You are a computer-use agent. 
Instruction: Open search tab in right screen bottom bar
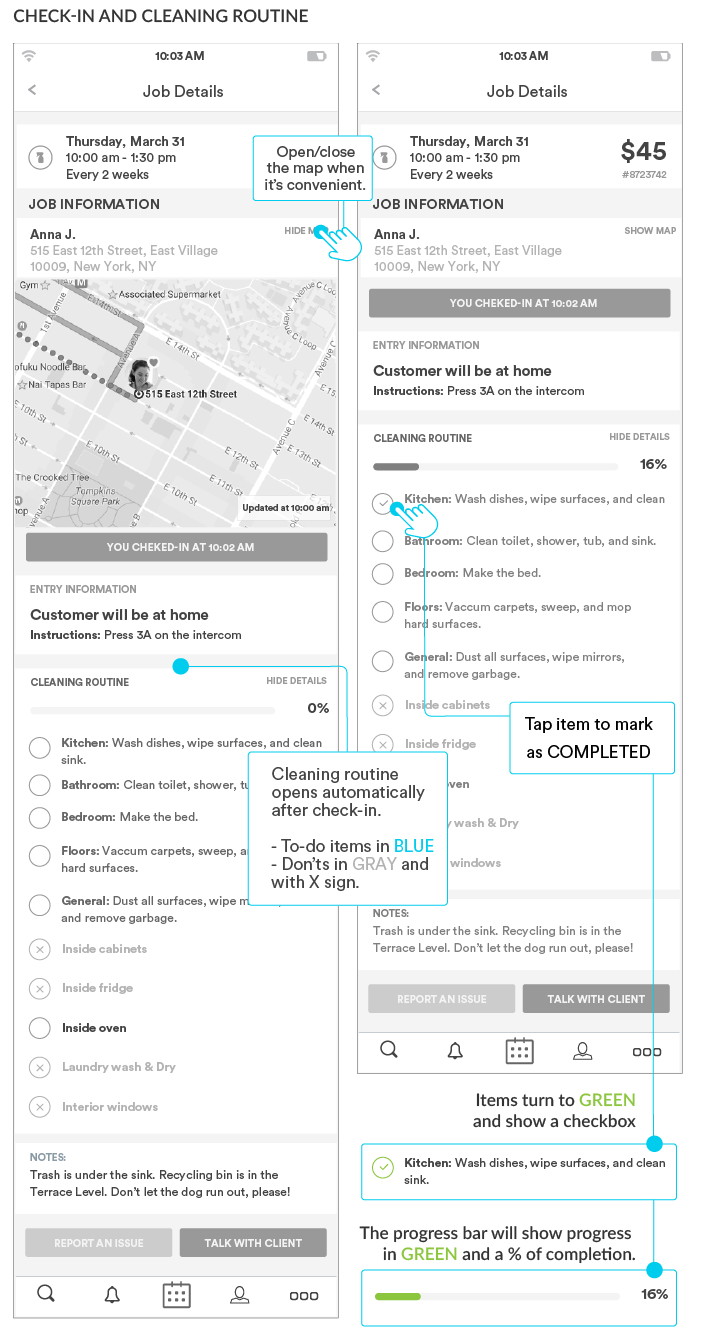[390, 1049]
